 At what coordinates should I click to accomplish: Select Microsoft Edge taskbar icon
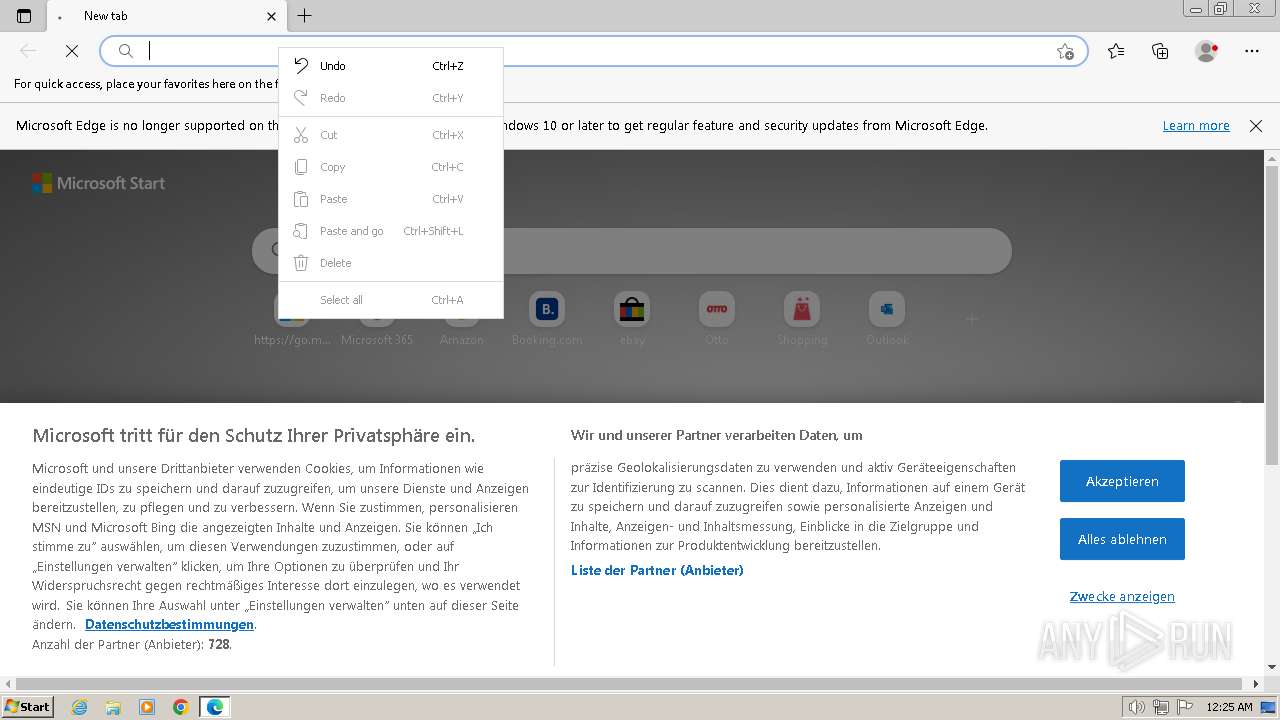click(215, 707)
